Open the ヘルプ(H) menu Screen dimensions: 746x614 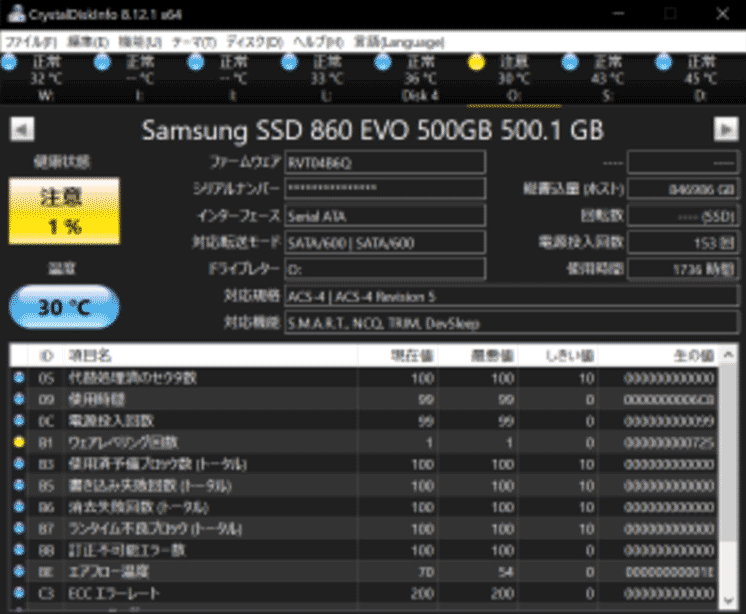coord(318,42)
